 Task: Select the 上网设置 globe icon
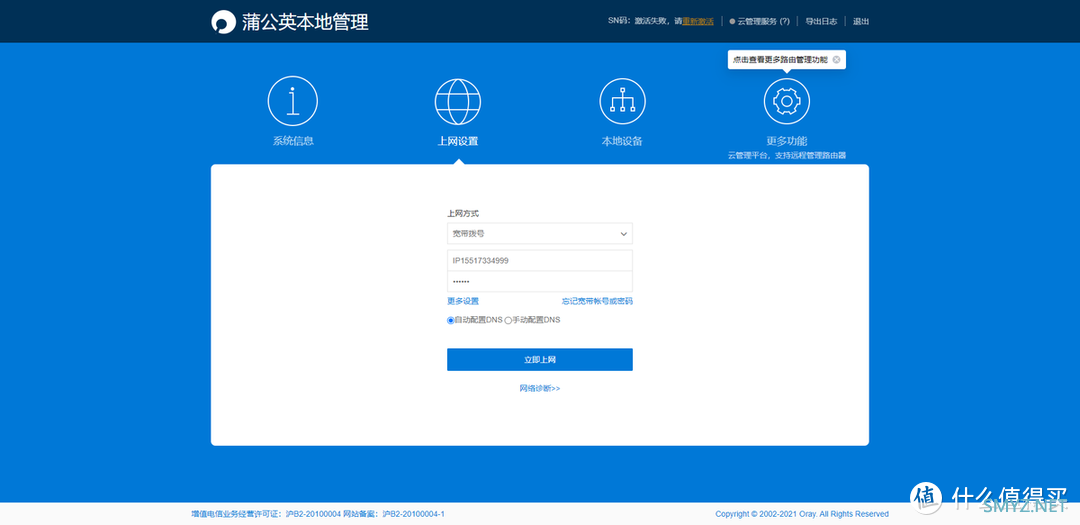point(458,101)
